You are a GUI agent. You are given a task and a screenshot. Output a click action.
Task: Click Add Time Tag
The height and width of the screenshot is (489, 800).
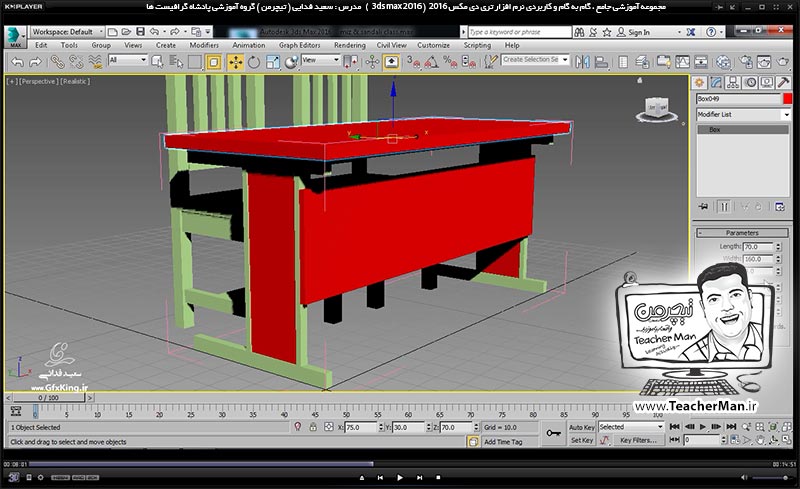[x=503, y=442]
